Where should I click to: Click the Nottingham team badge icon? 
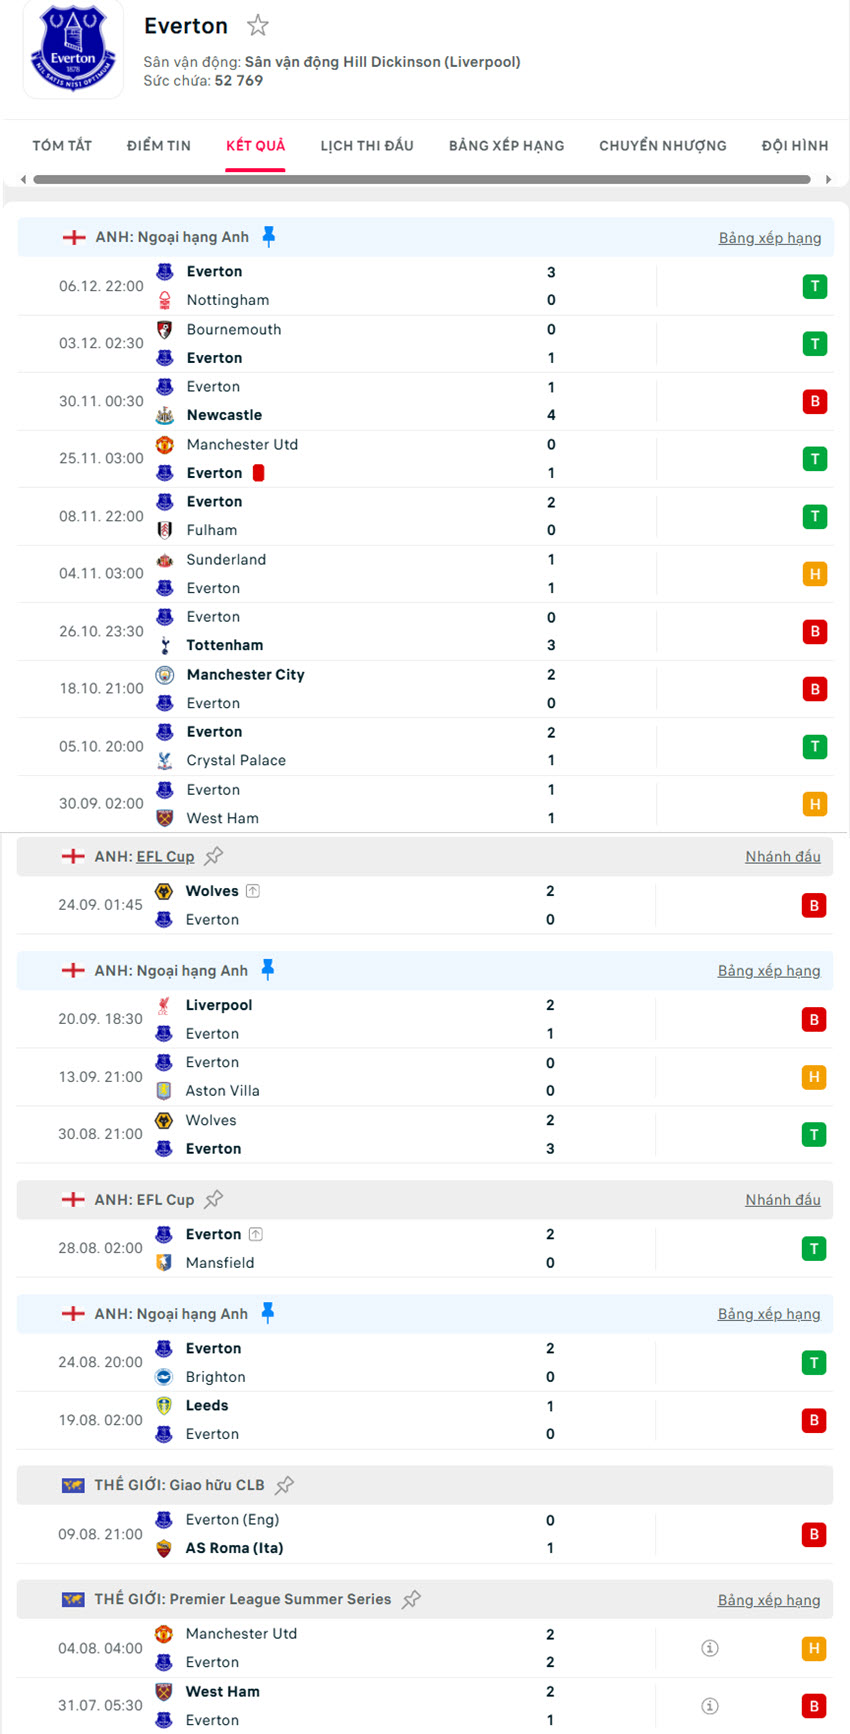tap(165, 300)
